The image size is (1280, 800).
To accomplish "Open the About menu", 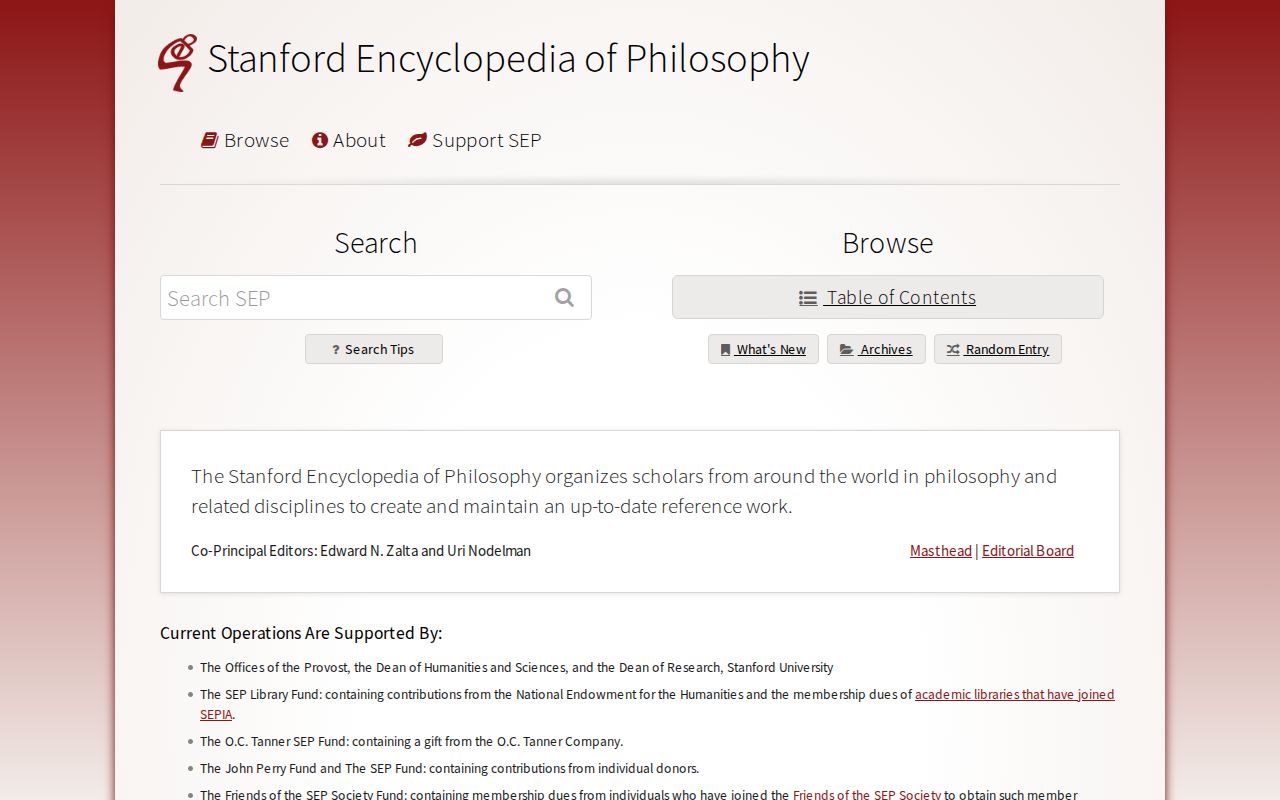I will pyautogui.click(x=359, y=140).
